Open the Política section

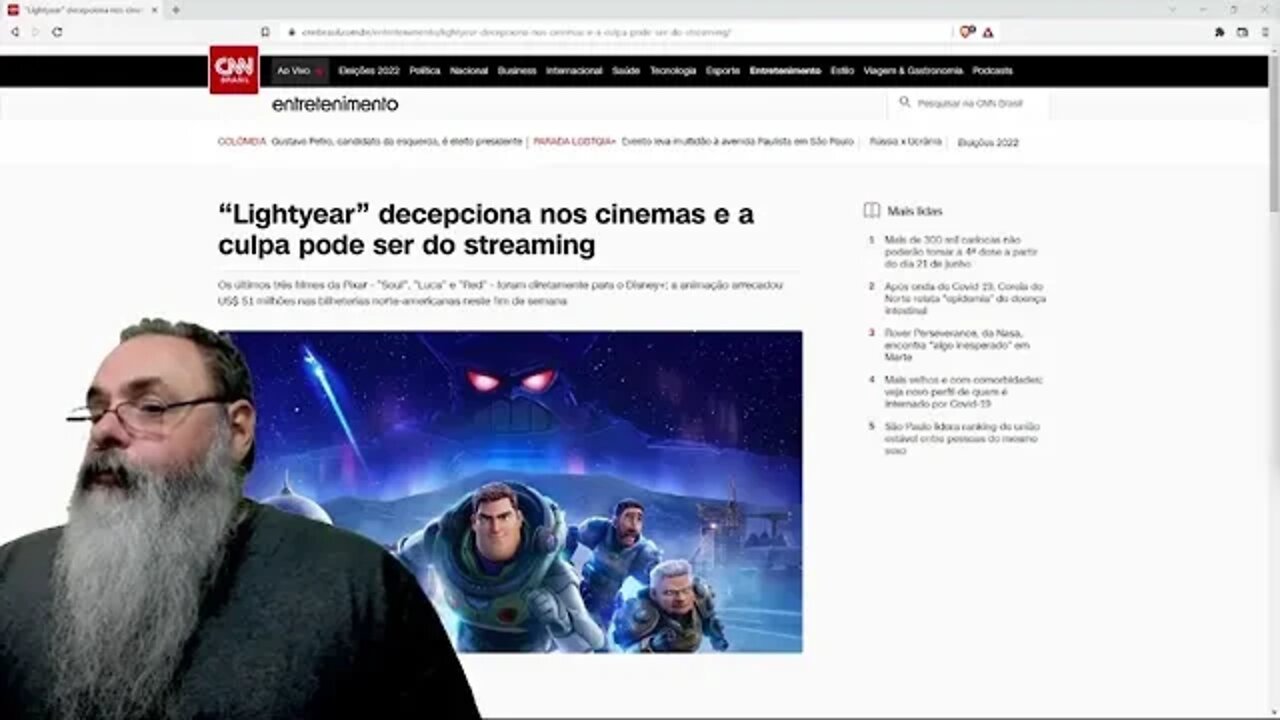(x=424, y=71)
